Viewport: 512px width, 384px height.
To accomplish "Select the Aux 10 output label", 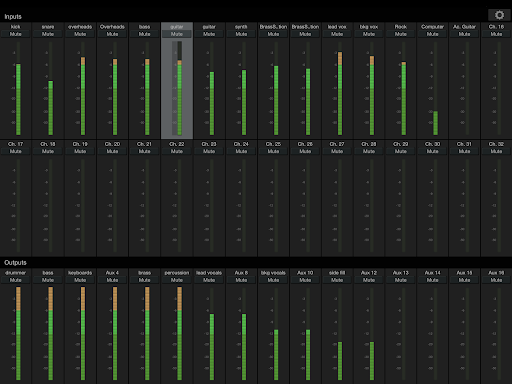I will [305, 273].
